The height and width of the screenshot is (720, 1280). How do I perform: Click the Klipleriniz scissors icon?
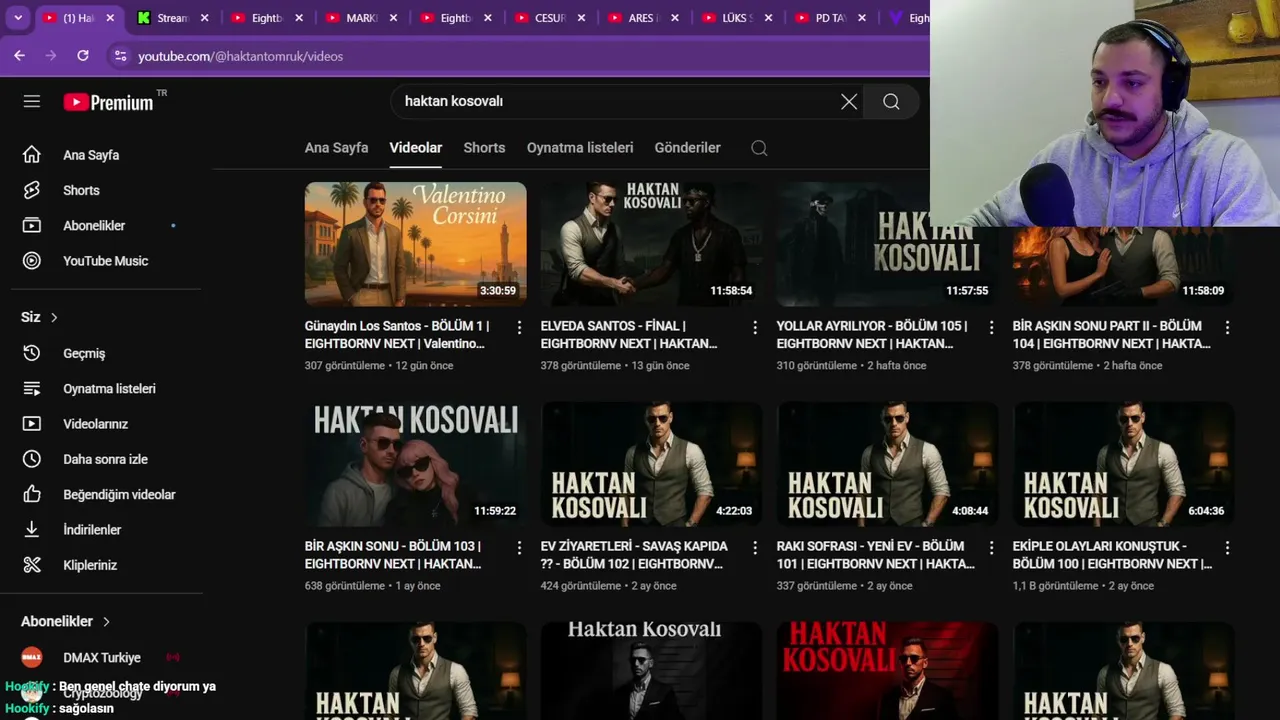point(32,565)
